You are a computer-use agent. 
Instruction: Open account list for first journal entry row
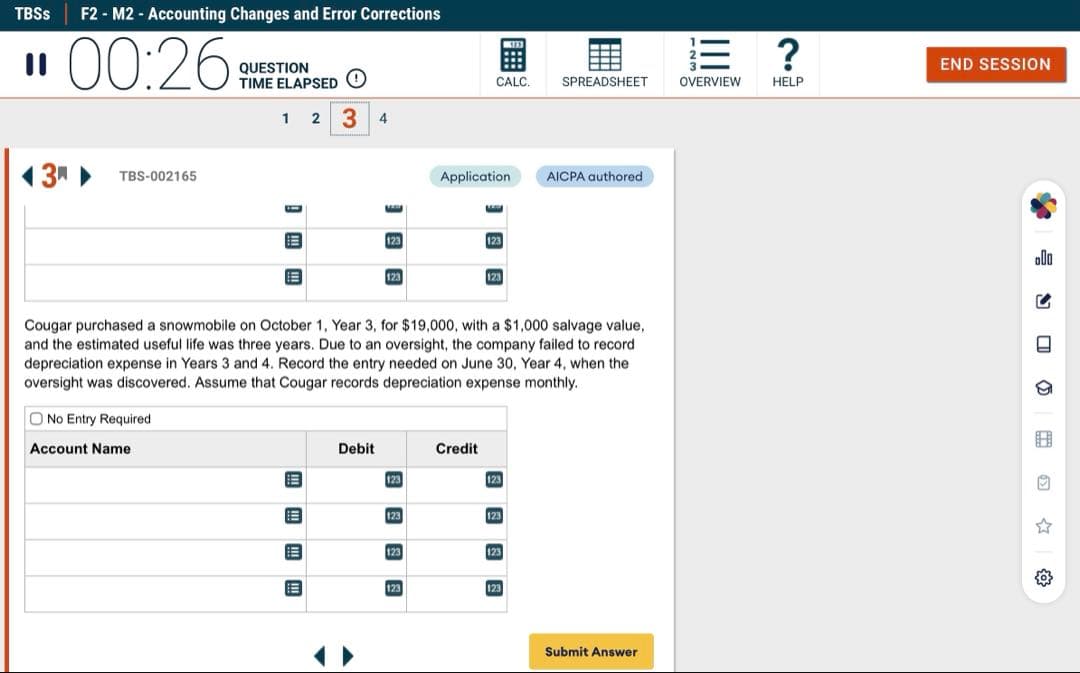point(292,480)
